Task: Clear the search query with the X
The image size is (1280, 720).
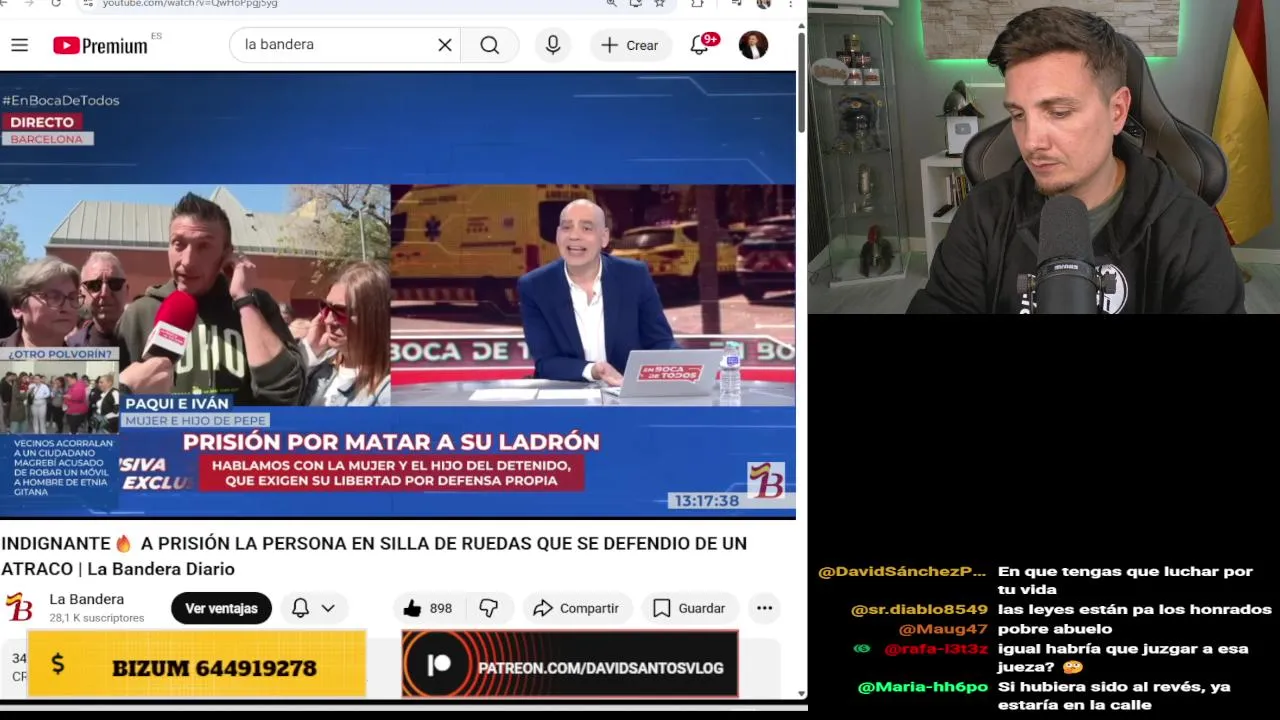Action: coord(445,45)
